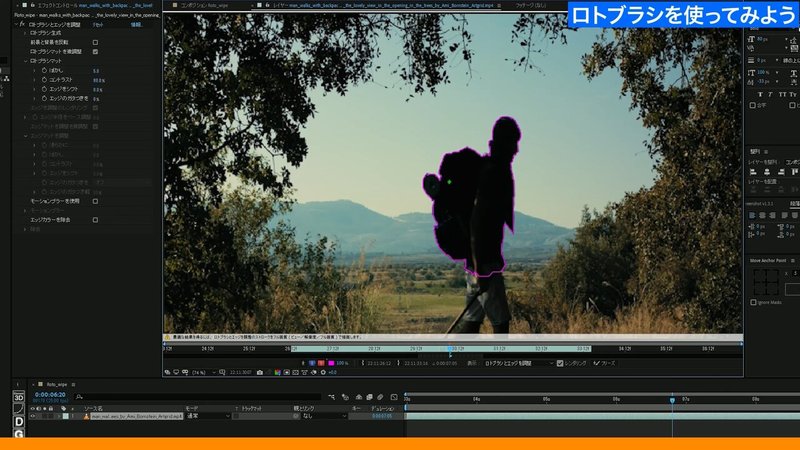
Task: Open the Roto_wipe timeline panel menu
Action: [x=73, y=385]
